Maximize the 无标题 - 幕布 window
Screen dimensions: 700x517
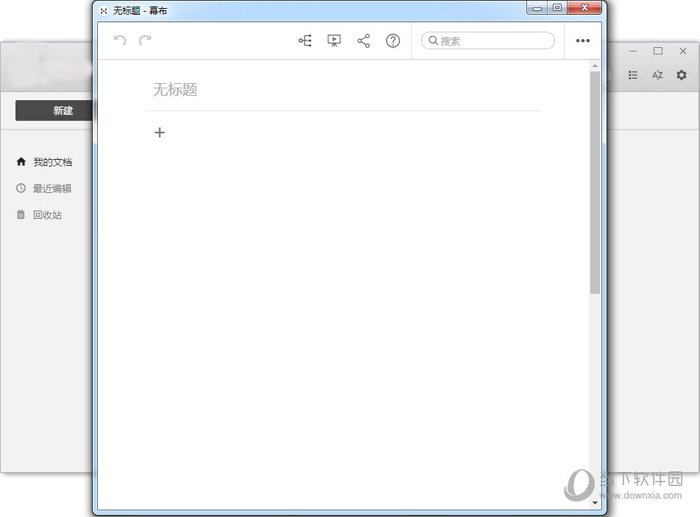point(557,8)
